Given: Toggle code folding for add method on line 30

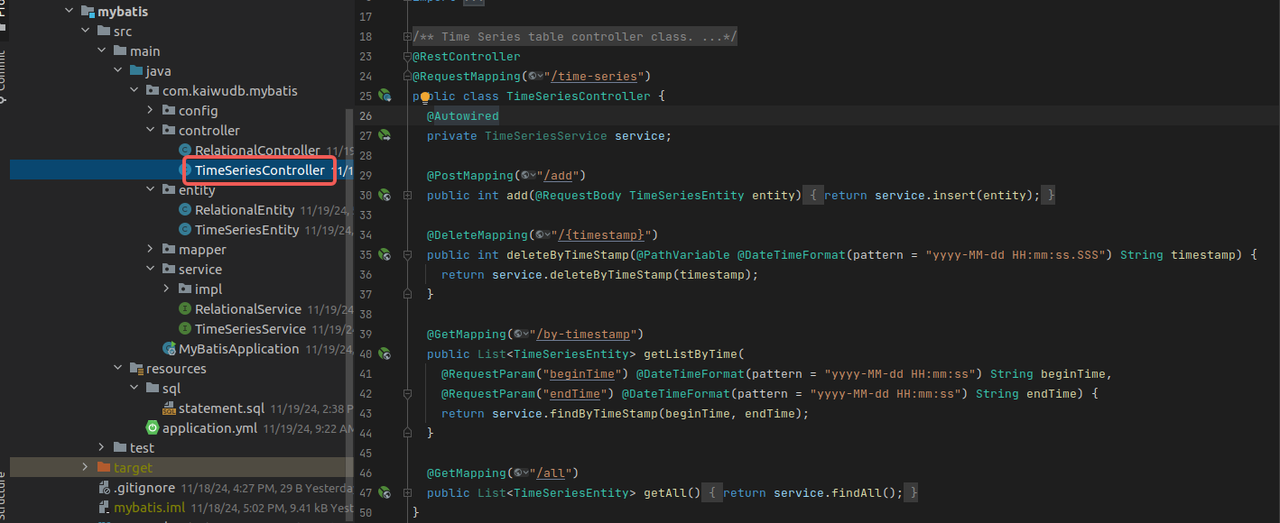Looking at the screenshot, I should click(x=408, y=195).
